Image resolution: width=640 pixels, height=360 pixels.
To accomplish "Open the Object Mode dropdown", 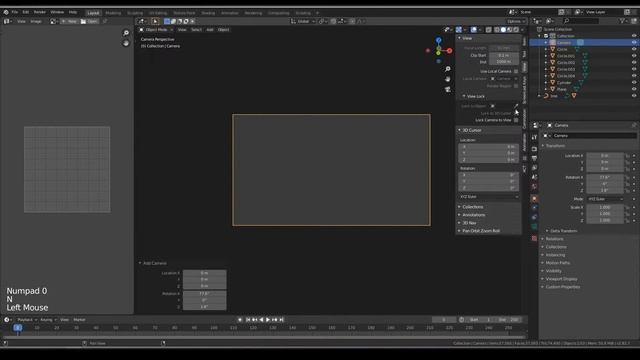I will click(x=156, y=30).
